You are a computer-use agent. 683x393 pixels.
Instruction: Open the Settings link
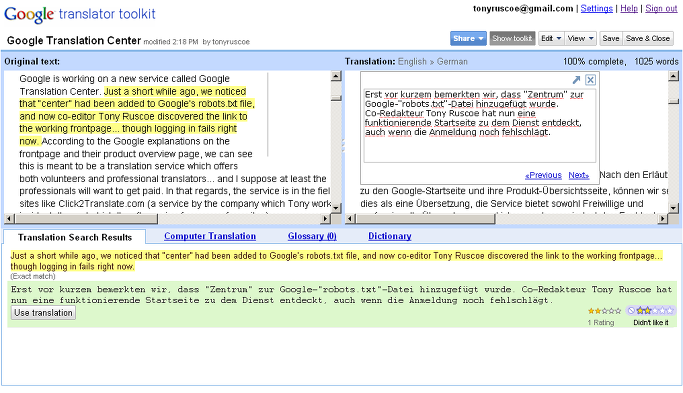pyautogui.click(x=596, y=8)
